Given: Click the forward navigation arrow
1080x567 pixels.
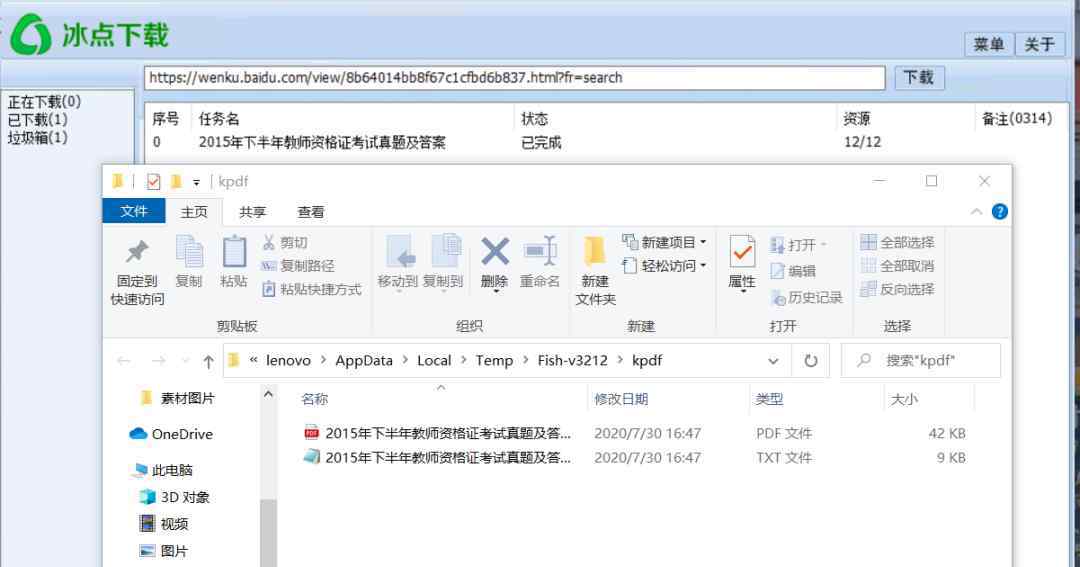Looking at the screenshot, I should pyautogui.click(x=158, y=360).
